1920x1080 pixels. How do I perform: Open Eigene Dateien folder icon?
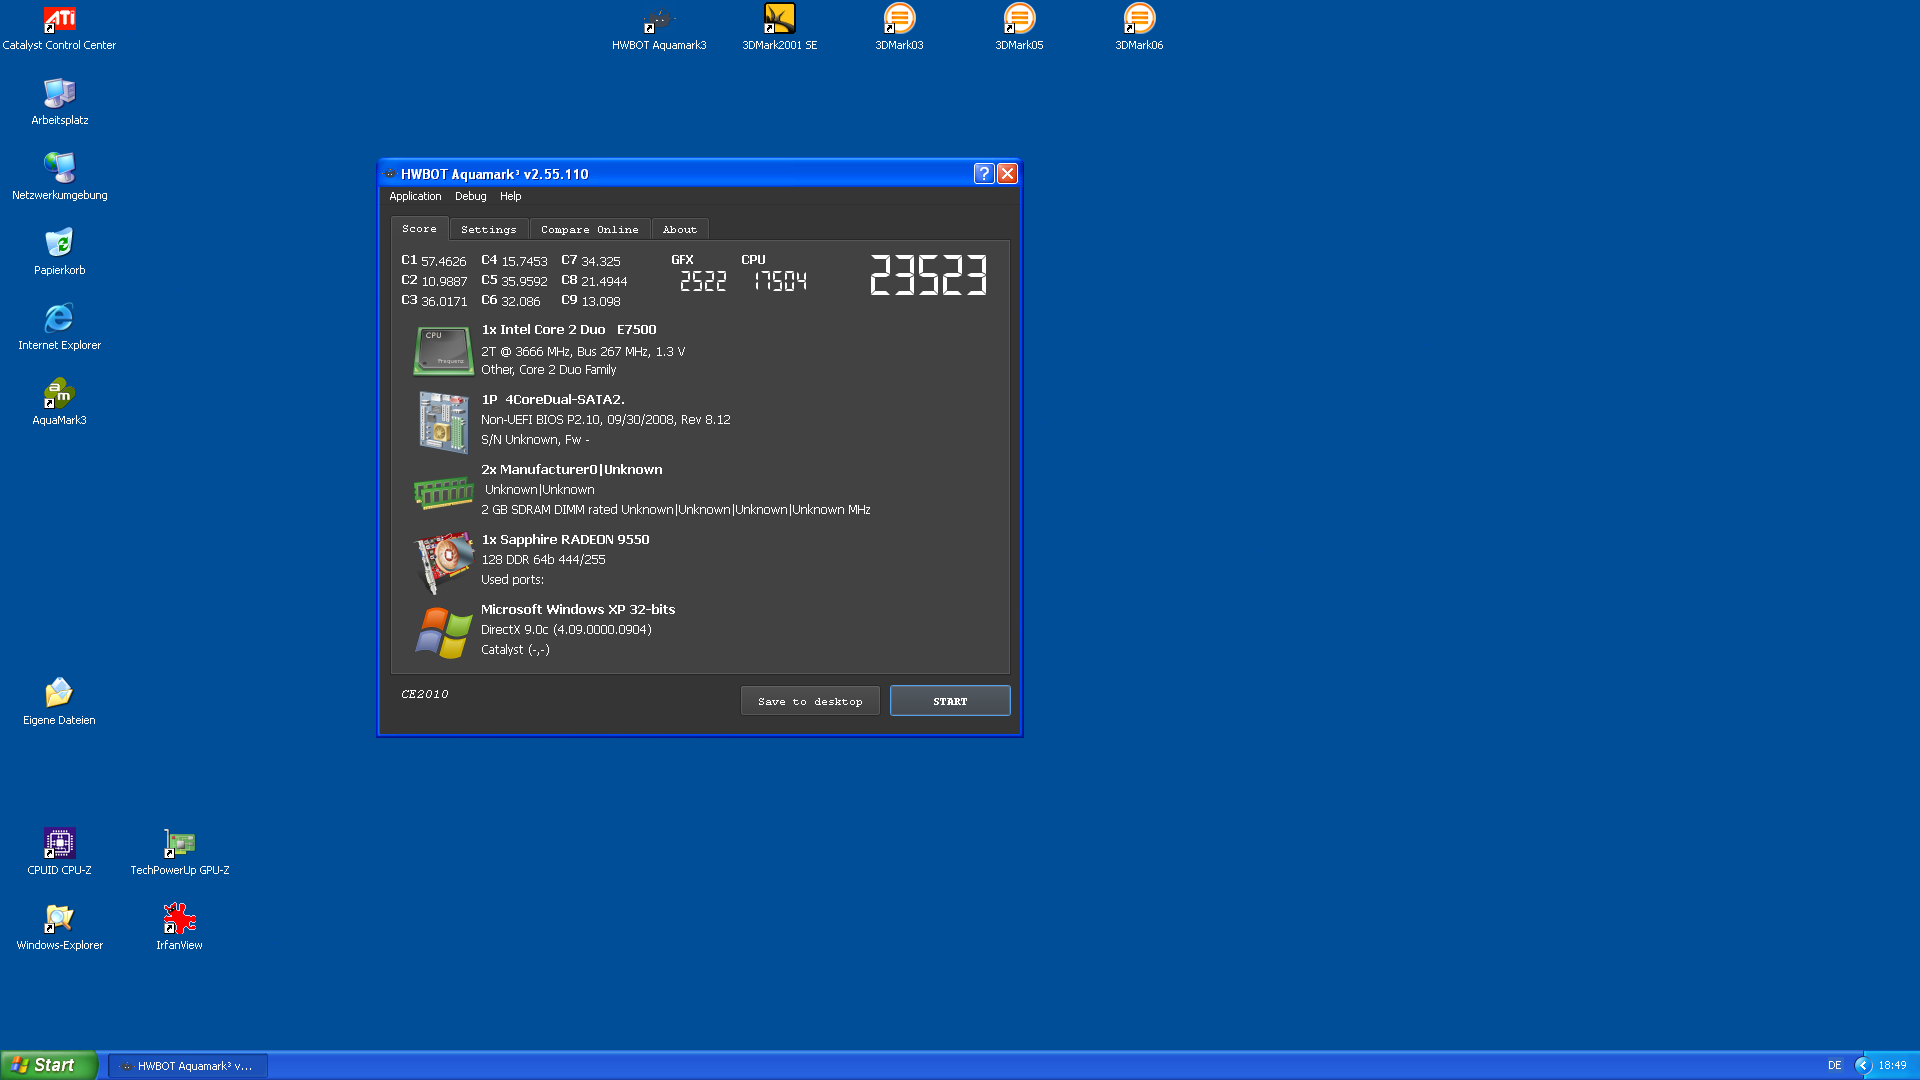click(59, 702)
